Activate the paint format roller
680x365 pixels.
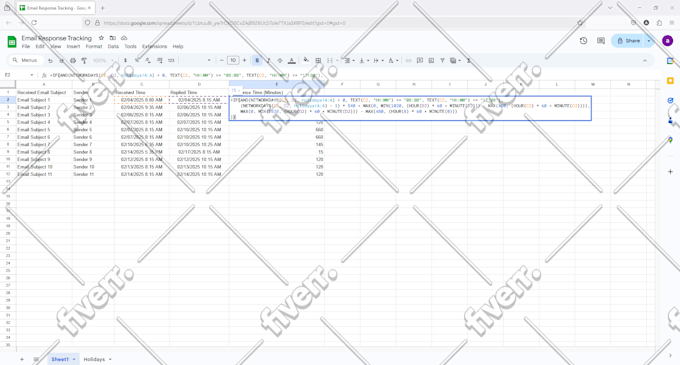click(x=84, y=61)
